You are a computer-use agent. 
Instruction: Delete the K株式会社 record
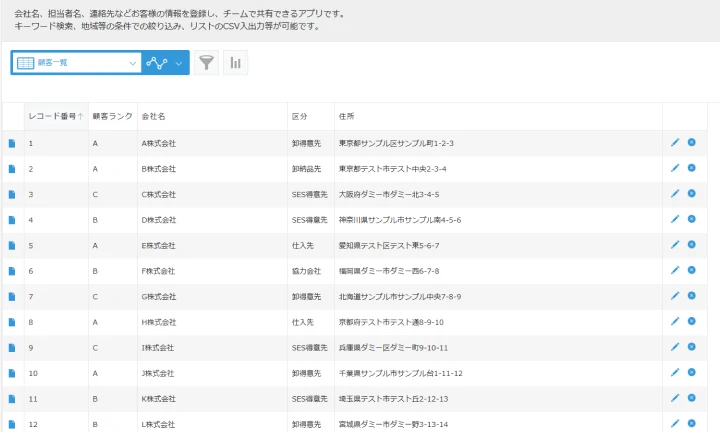[x=692, y=398]
